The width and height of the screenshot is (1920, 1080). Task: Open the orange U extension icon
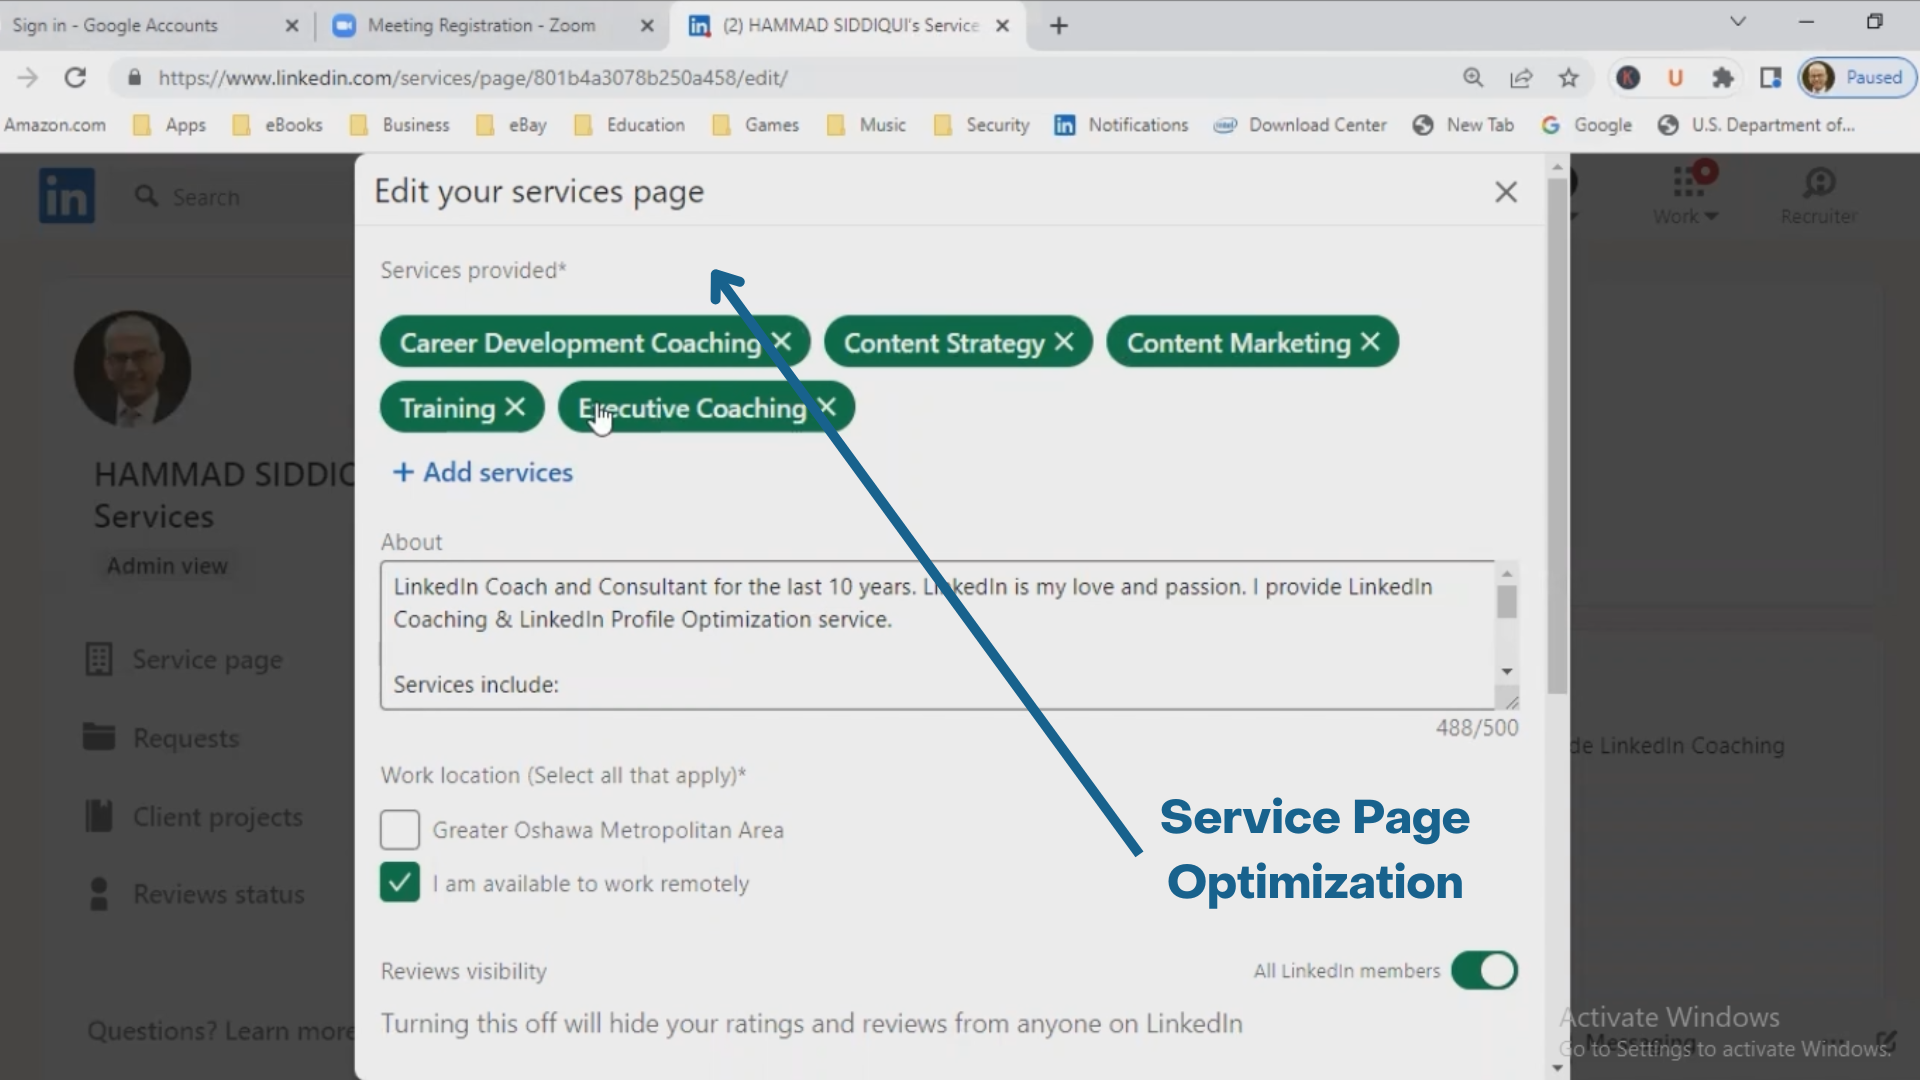click(x=1676, y=77)
